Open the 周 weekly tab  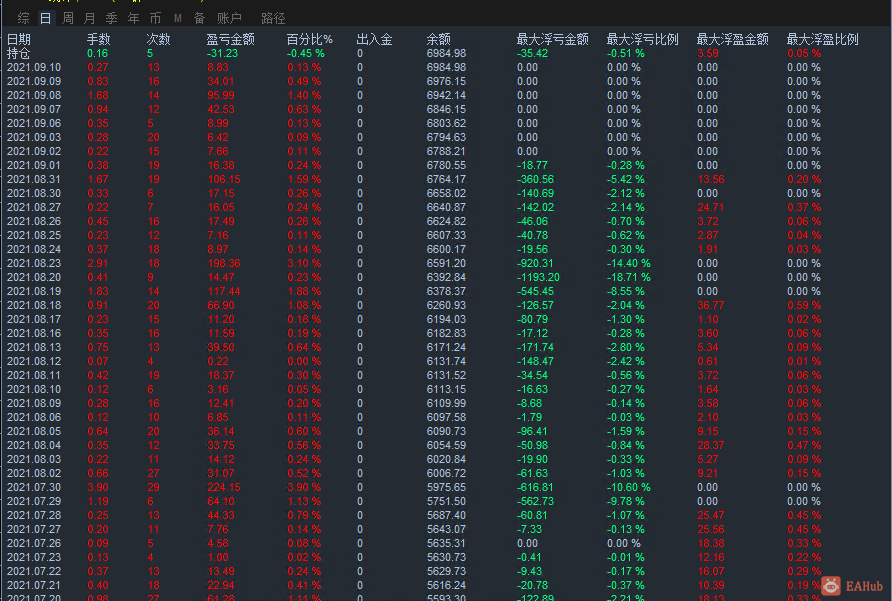point(68,19)
